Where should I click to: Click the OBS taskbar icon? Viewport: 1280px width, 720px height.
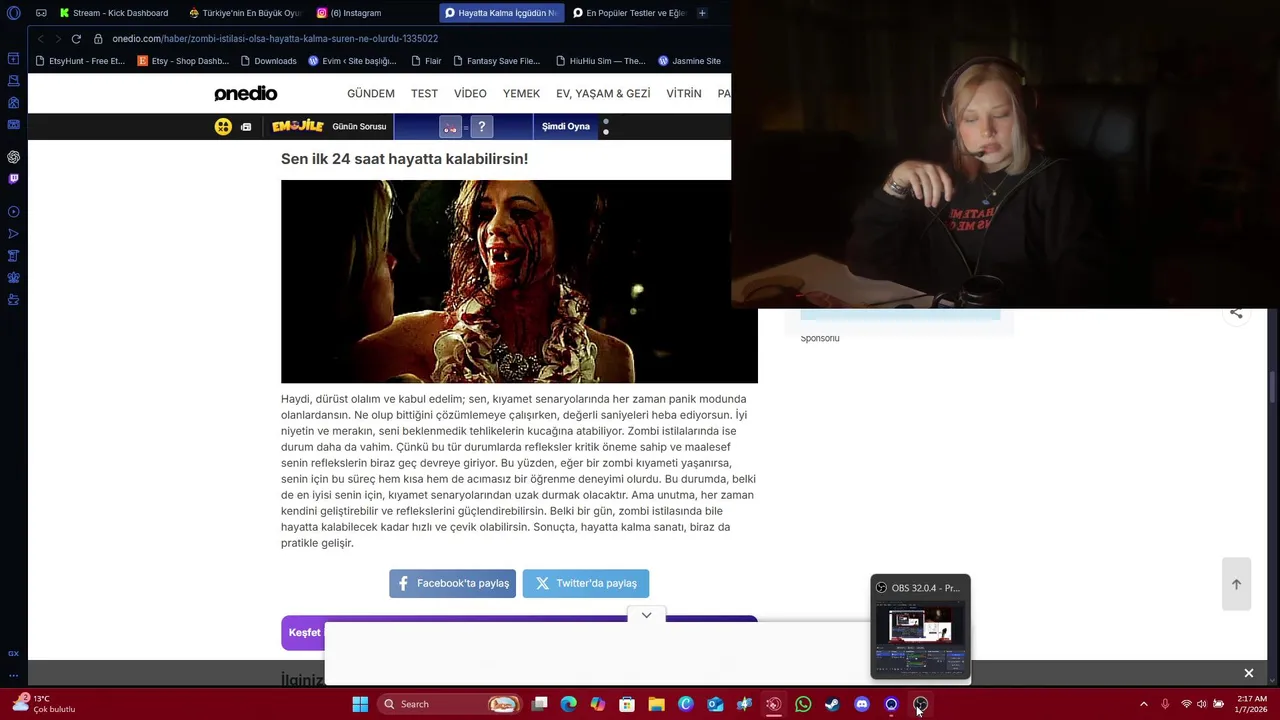[920, 704]
